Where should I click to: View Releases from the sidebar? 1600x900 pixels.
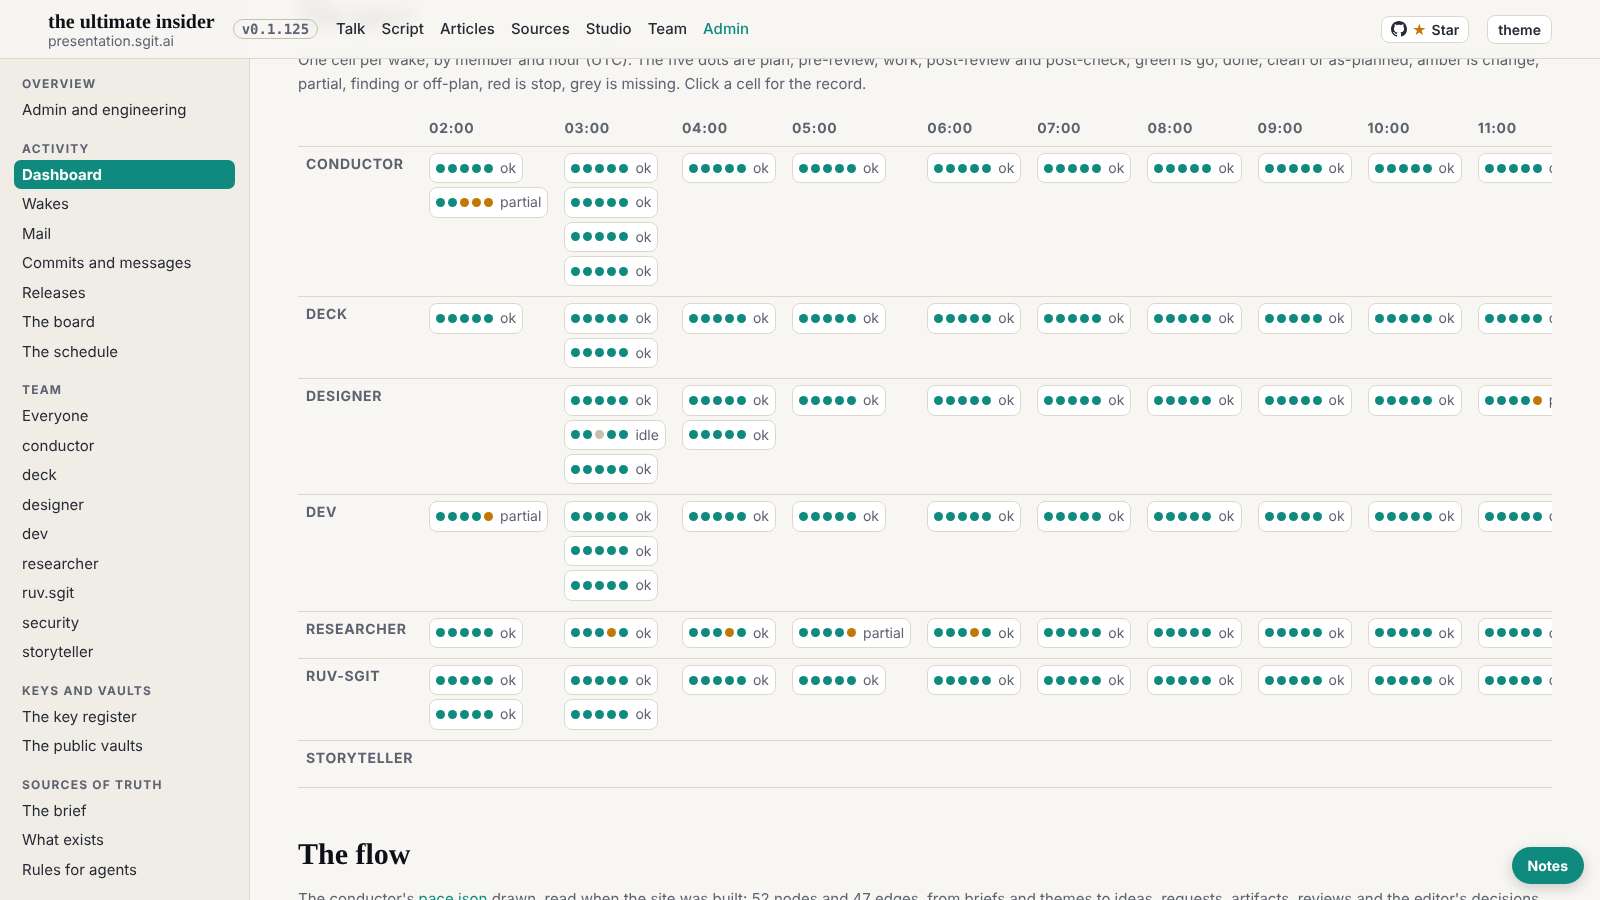(124, 293)
